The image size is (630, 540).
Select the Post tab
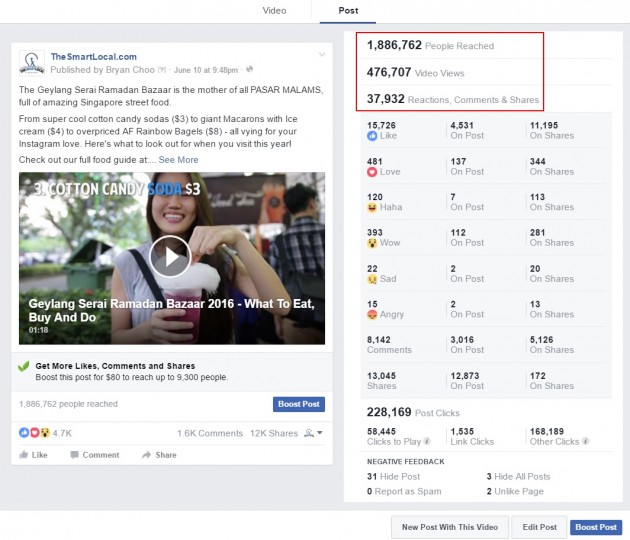(348, 11)
